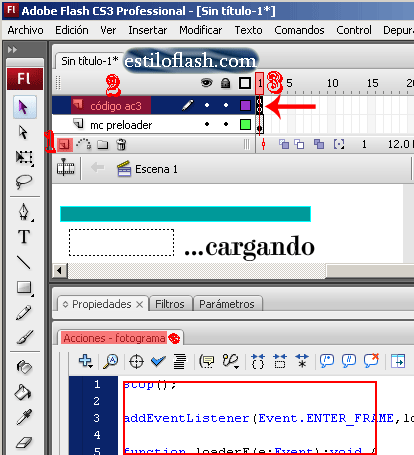Click padlock icon to lock all layers
The image size is (414, 455).
(226, 83)
